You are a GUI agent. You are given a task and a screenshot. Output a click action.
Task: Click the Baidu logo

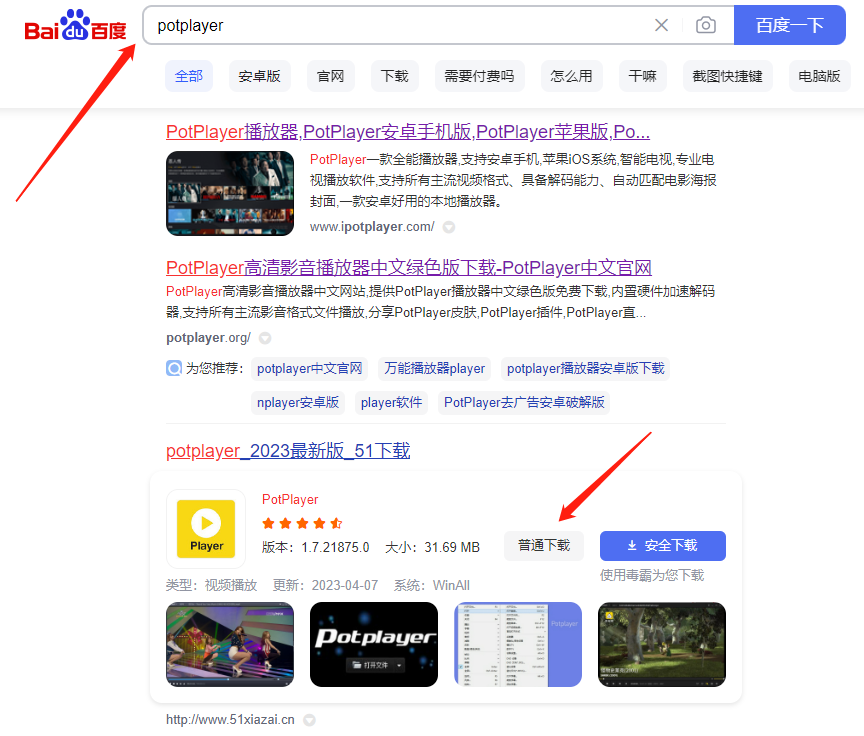[x=74, y=25]
